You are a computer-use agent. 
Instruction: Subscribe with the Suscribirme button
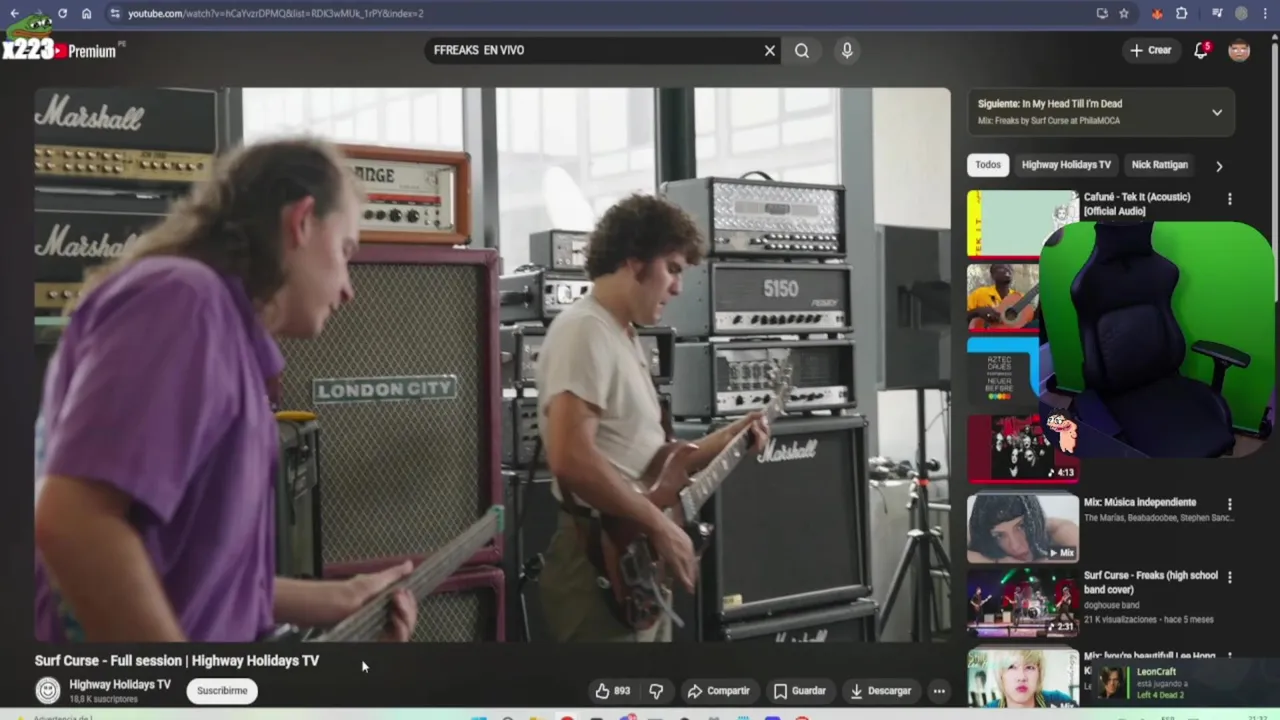click(x=222, y=691)
